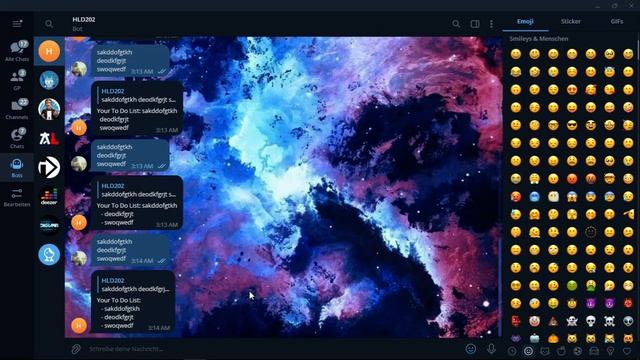Click the 'Smileys & Menschen' section header
640x360 pixels.
pyautogui.click(x=538, y=39)
